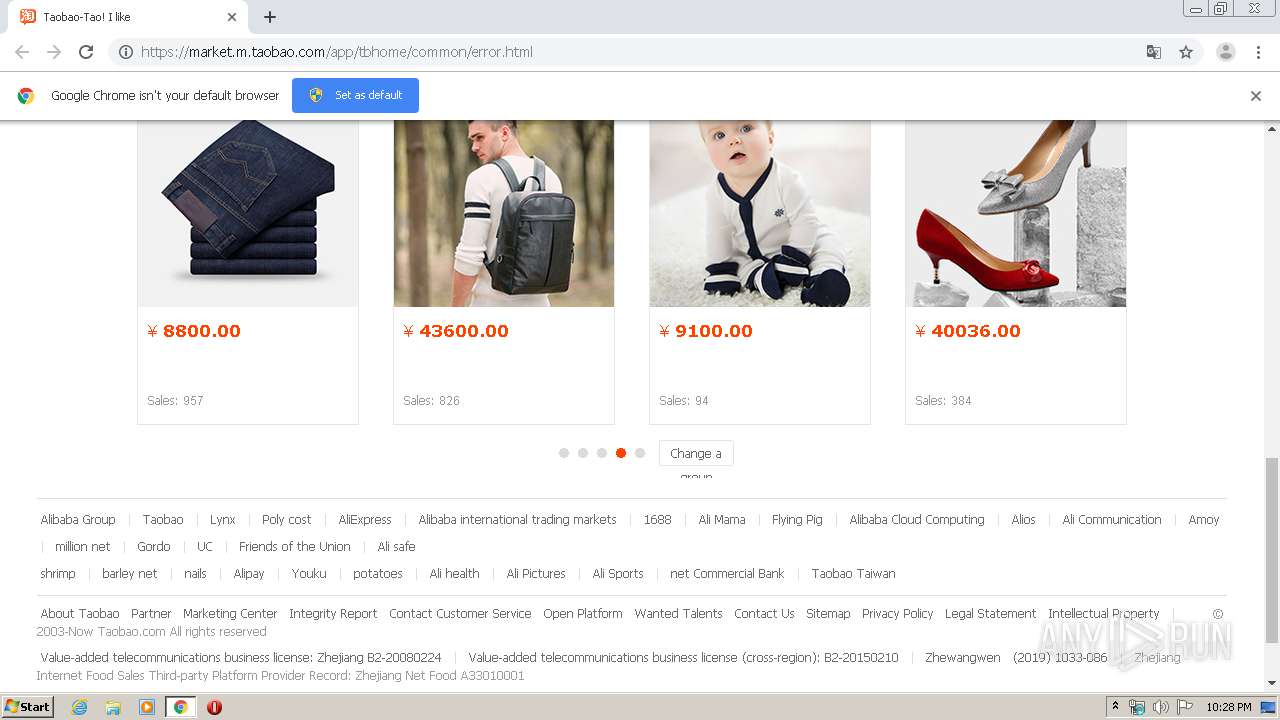Select the second carousel dot

[x=583, y=453]
